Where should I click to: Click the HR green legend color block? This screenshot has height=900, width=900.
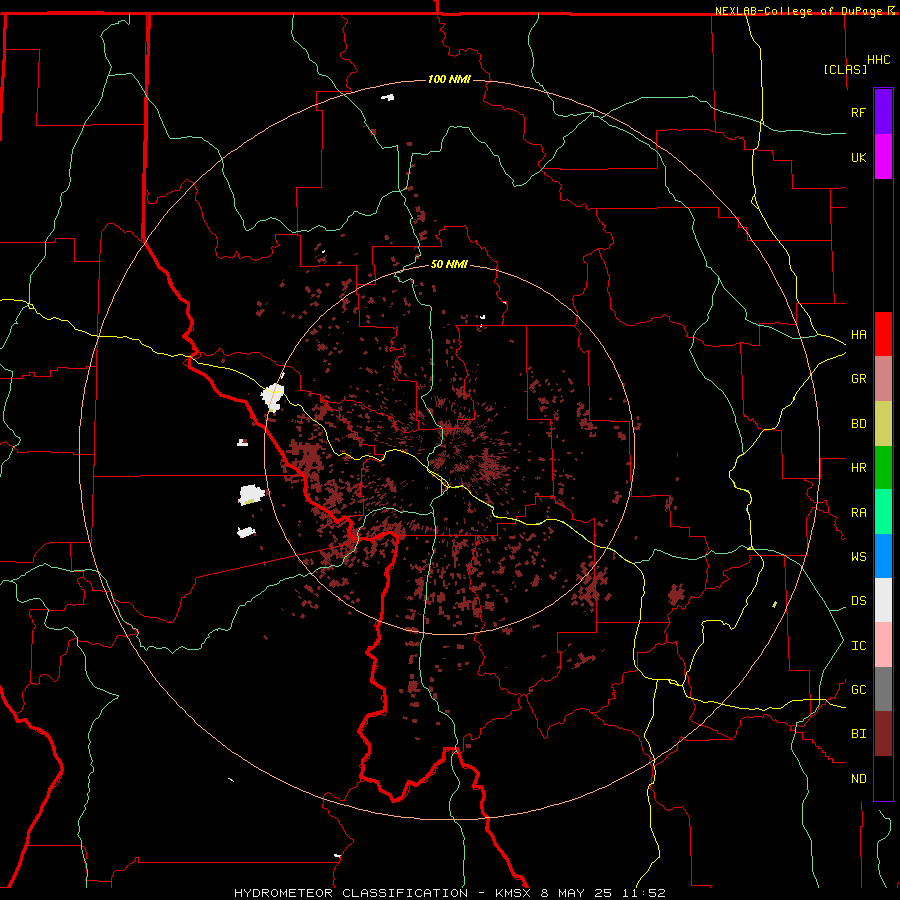pos(883,467)
